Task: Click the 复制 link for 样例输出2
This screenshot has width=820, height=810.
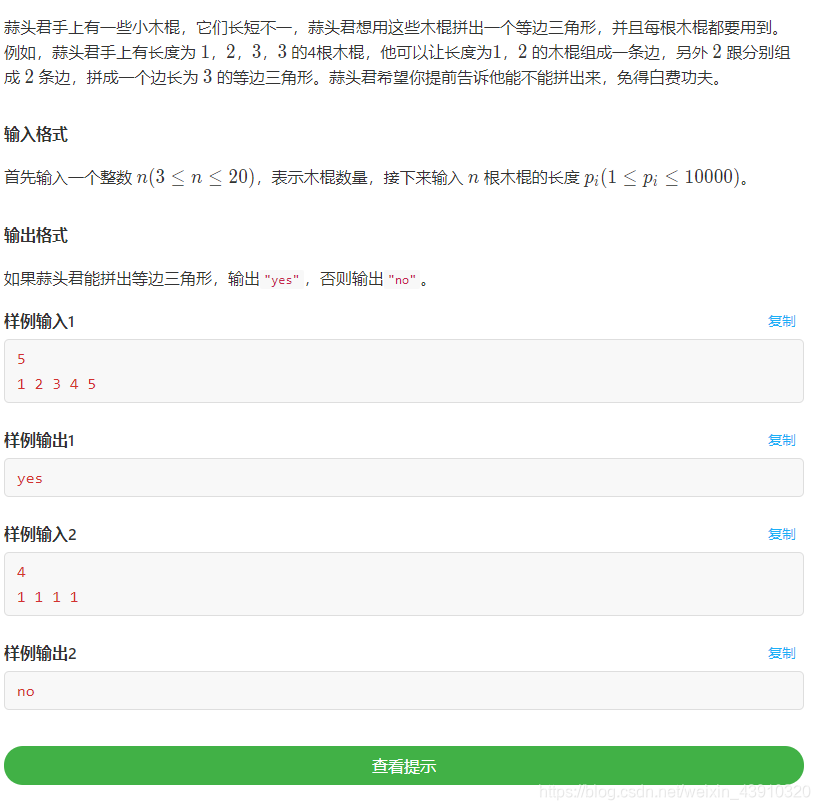Action: pos(781,653)
